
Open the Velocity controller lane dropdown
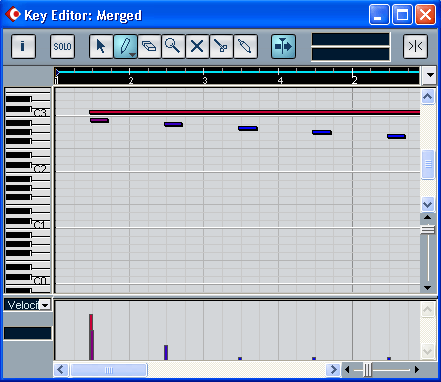pos(45,305)
